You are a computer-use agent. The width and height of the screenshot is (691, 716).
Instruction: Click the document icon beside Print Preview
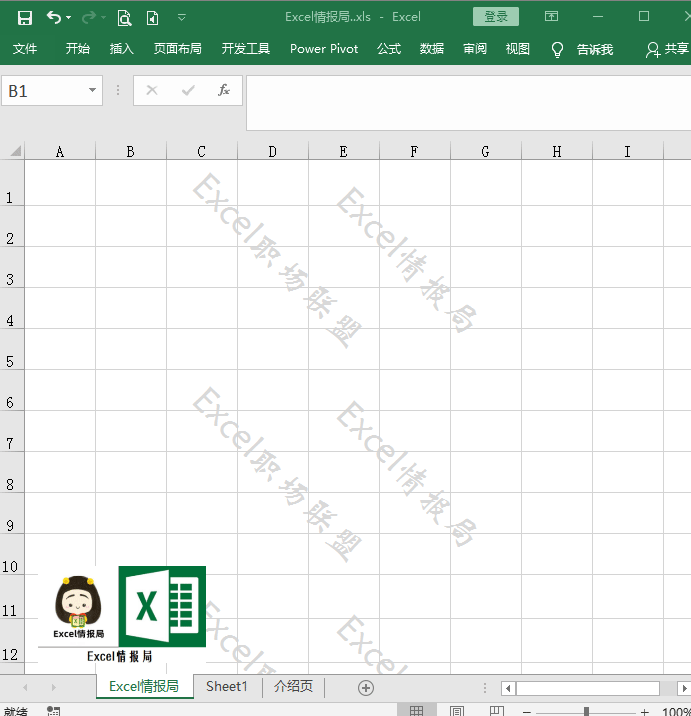tap(153, 18)
